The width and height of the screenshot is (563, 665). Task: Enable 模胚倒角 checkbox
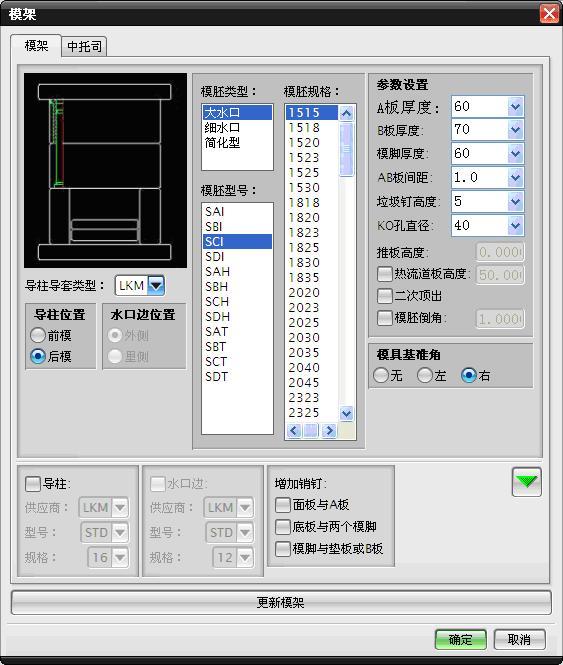coord(384,318)
